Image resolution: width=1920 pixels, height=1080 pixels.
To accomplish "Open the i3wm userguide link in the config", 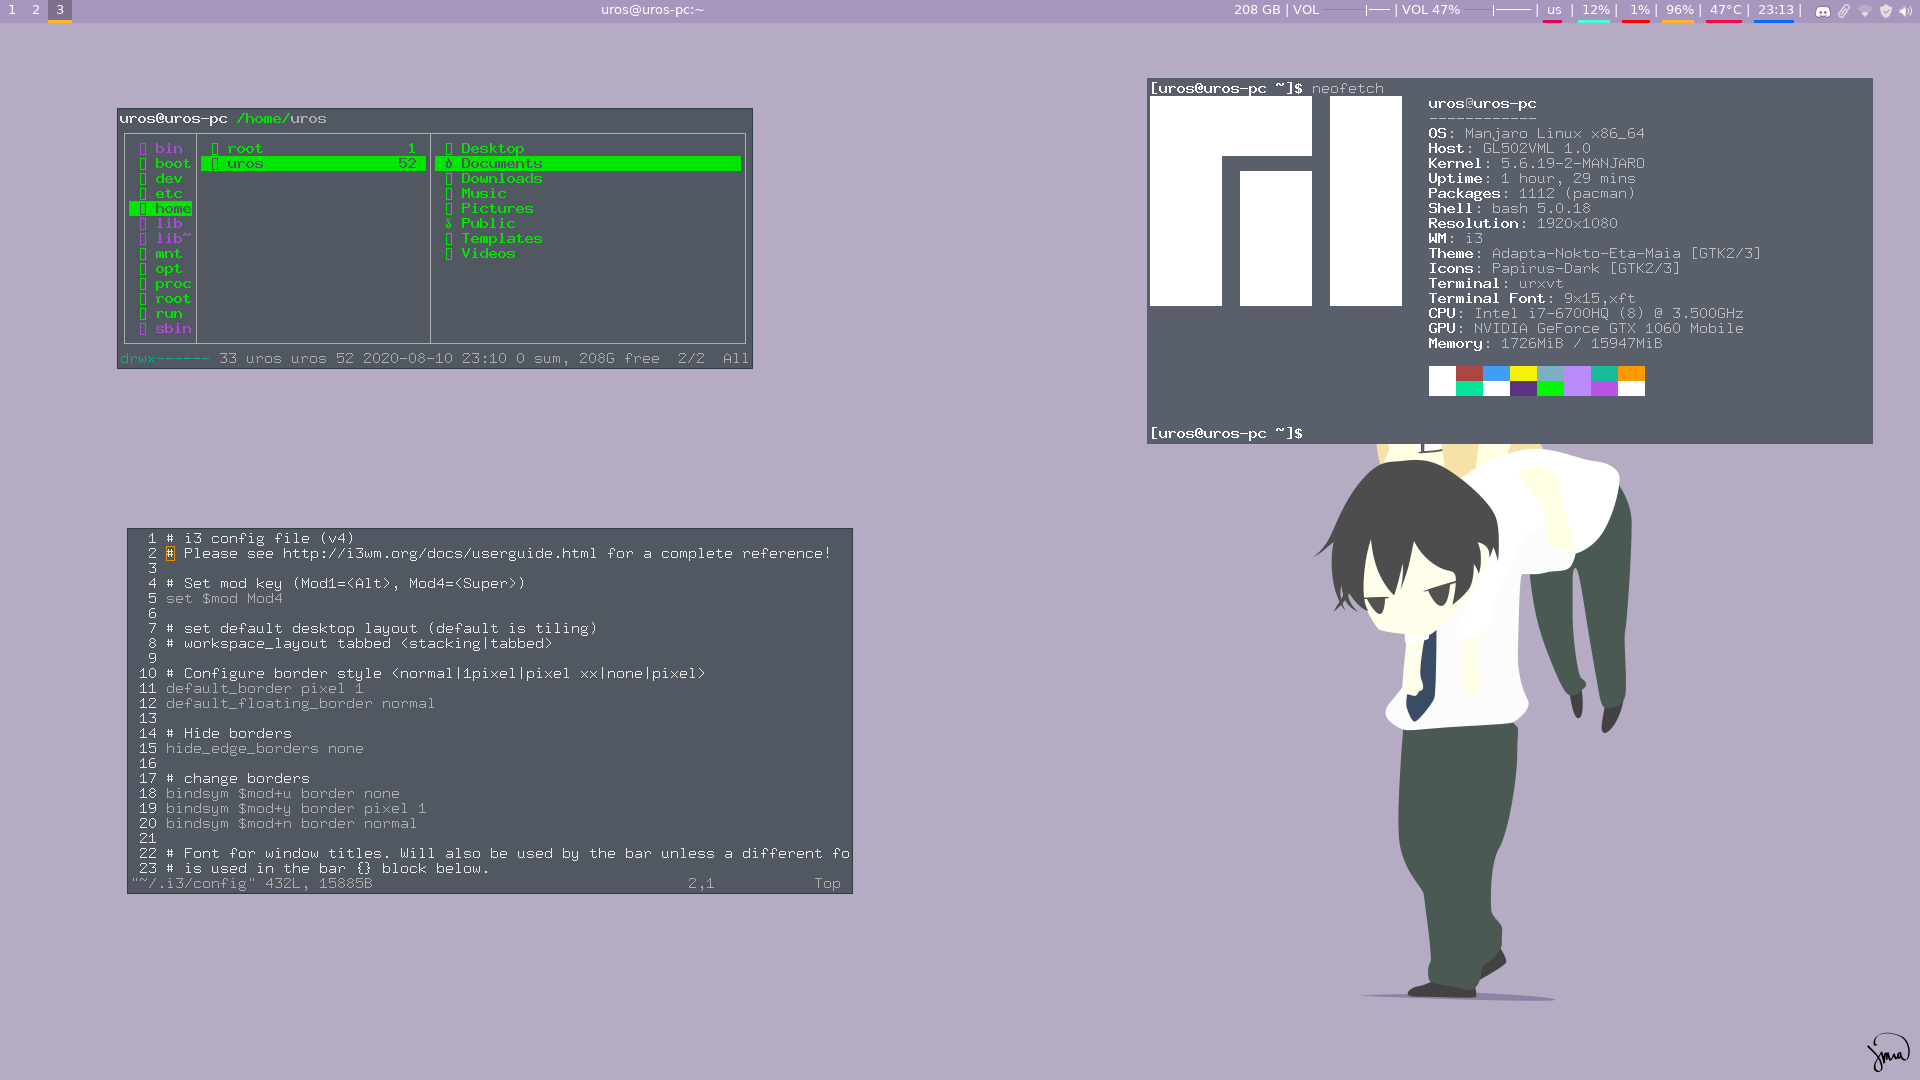I will pyautogui.click(x=440, y=553).
